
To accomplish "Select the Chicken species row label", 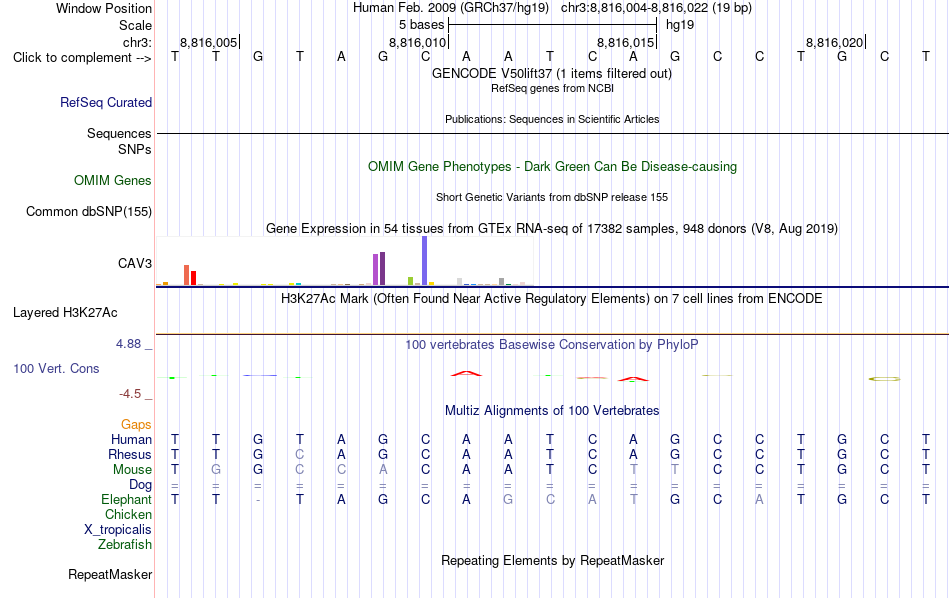I will (128, 514).
